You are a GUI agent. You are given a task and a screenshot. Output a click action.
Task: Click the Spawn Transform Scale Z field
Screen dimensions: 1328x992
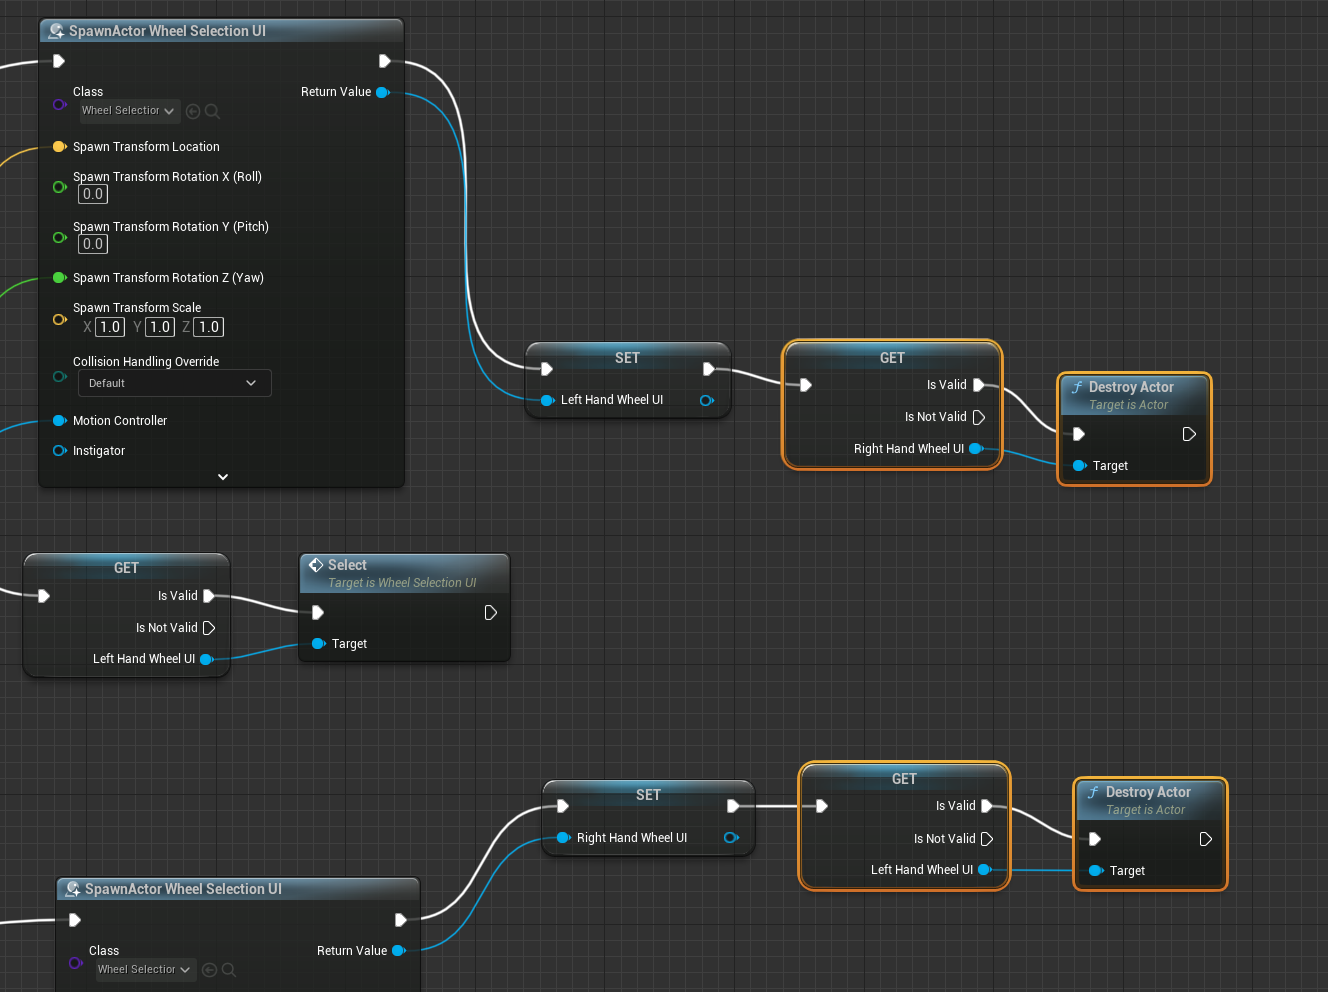[x=208, y=327]
